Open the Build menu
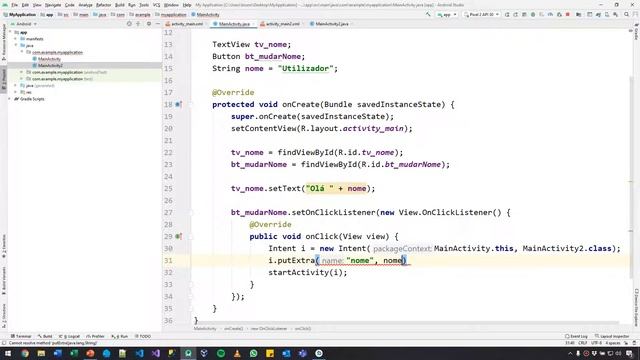The height and width of the screenshot is (360, 640). click(x=120, y=5)
